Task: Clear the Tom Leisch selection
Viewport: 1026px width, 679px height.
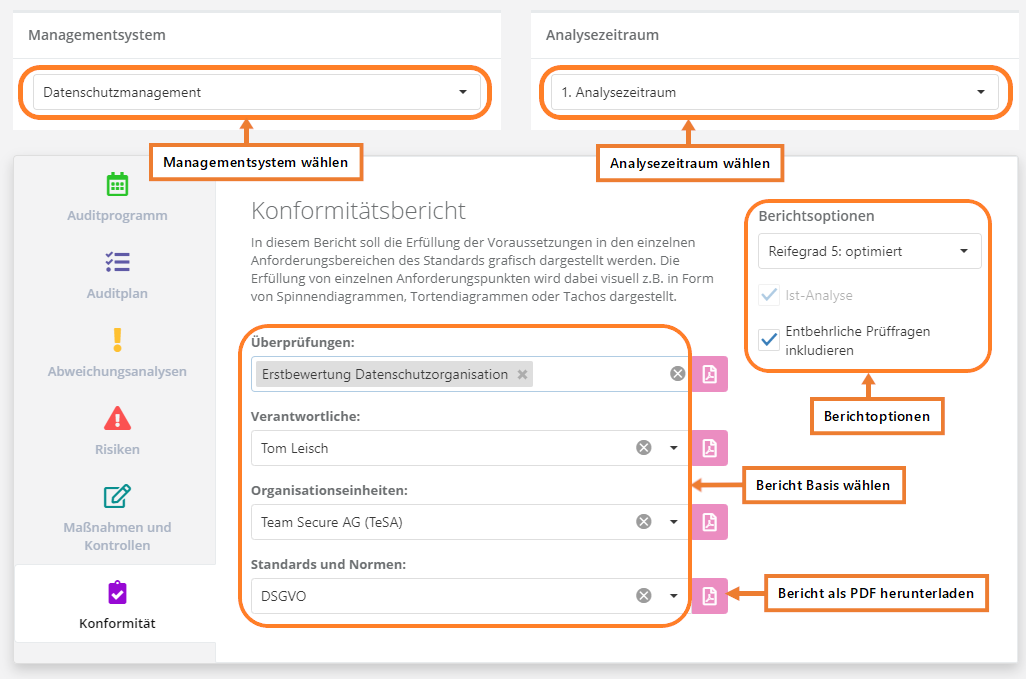Action: tap(644, 448)
